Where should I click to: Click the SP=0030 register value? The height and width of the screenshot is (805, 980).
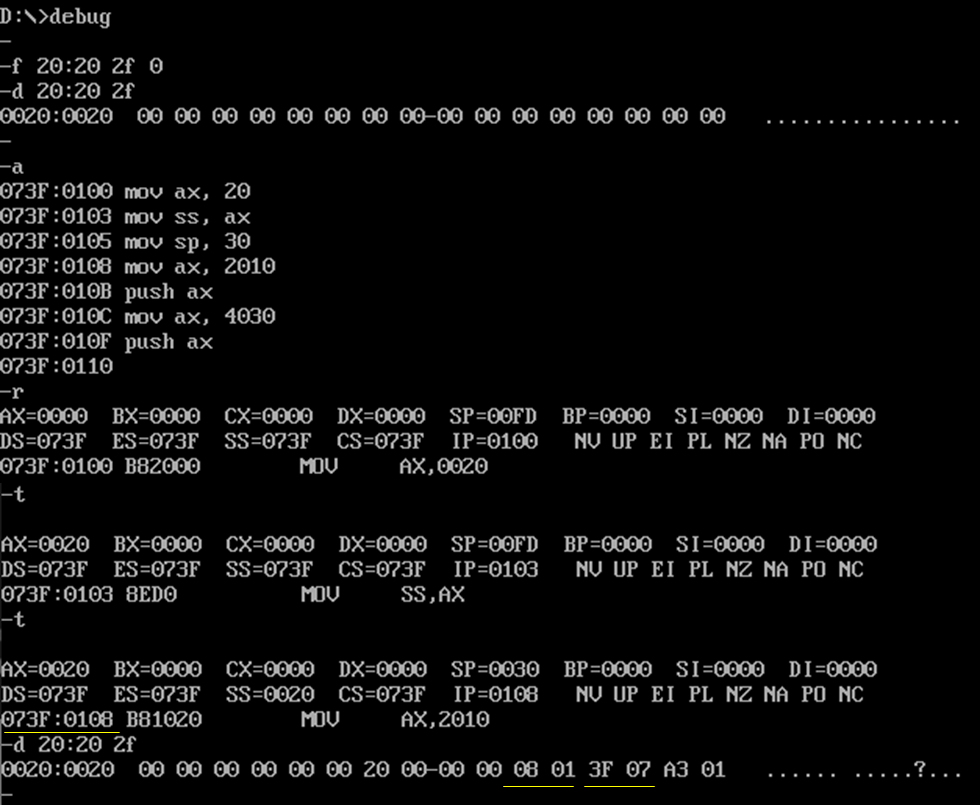click(x=495, y=669)
